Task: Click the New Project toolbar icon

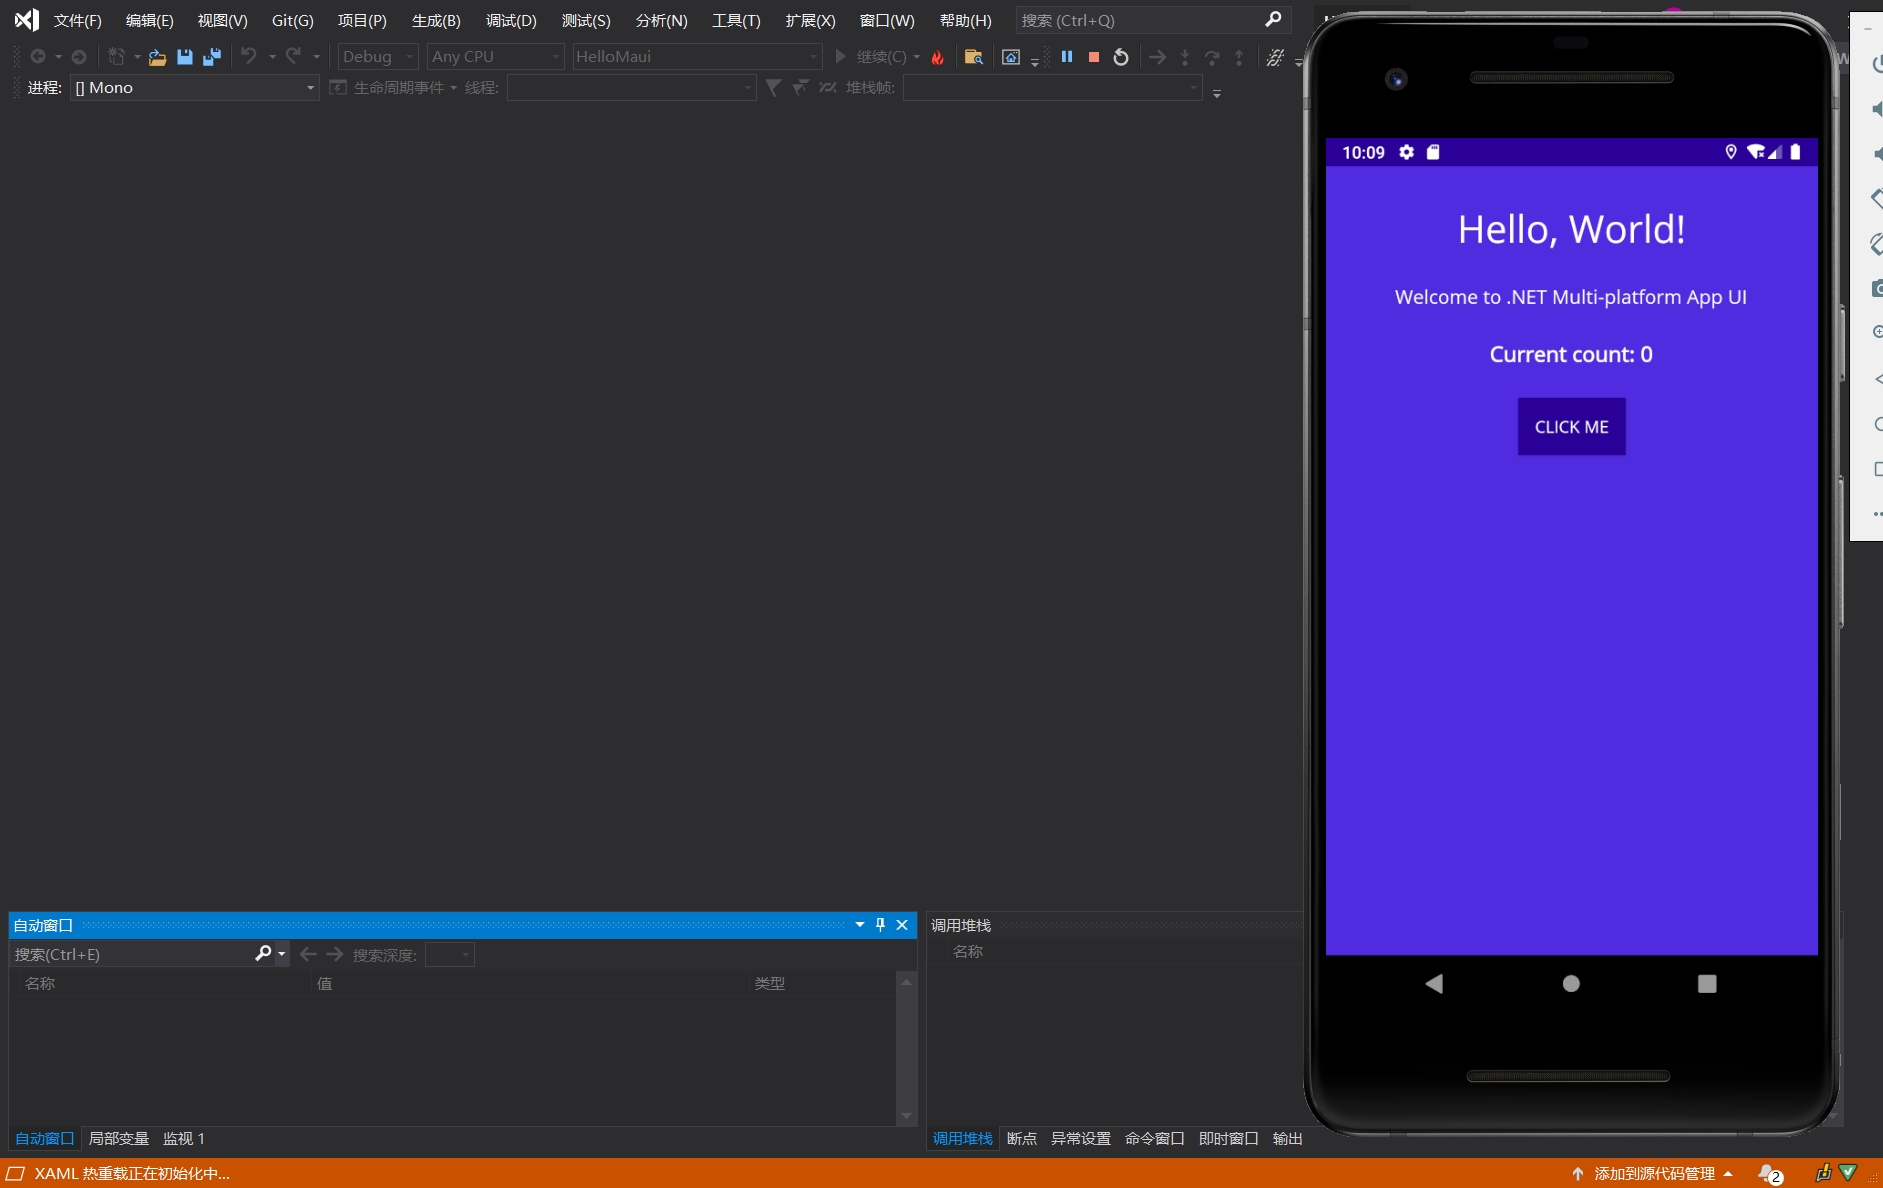Action: click(117, 57)
